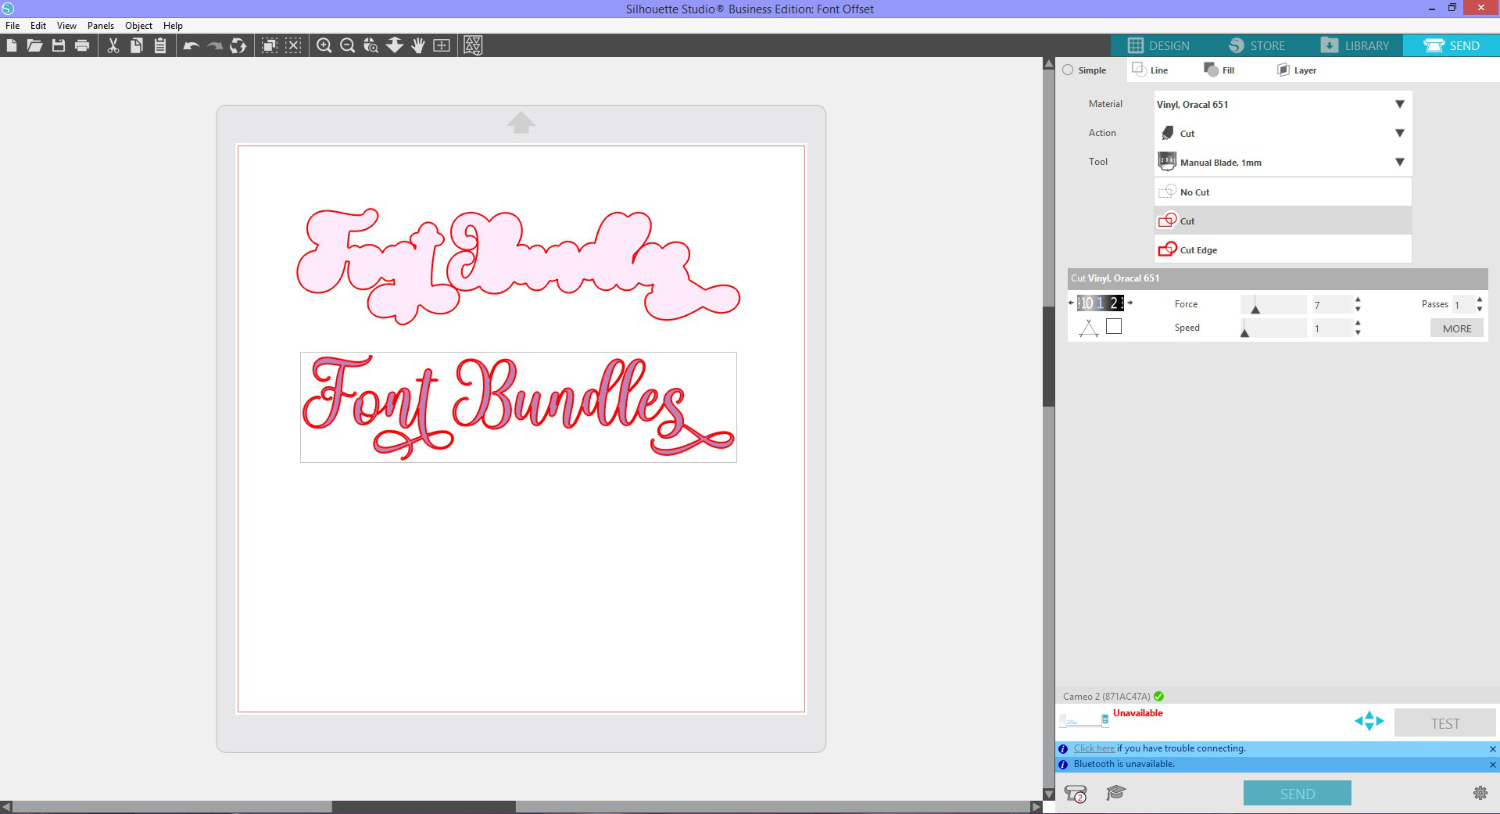This screenshot has width=1500, height=814.
Task: Switch to the DESIGN tab
Action: 1160,45
